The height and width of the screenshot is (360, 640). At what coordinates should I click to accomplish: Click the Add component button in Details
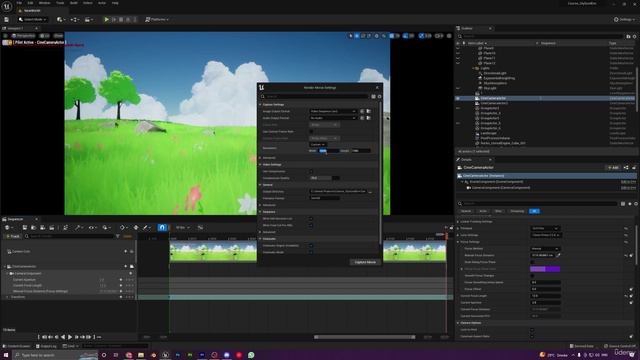click(613, 167)
